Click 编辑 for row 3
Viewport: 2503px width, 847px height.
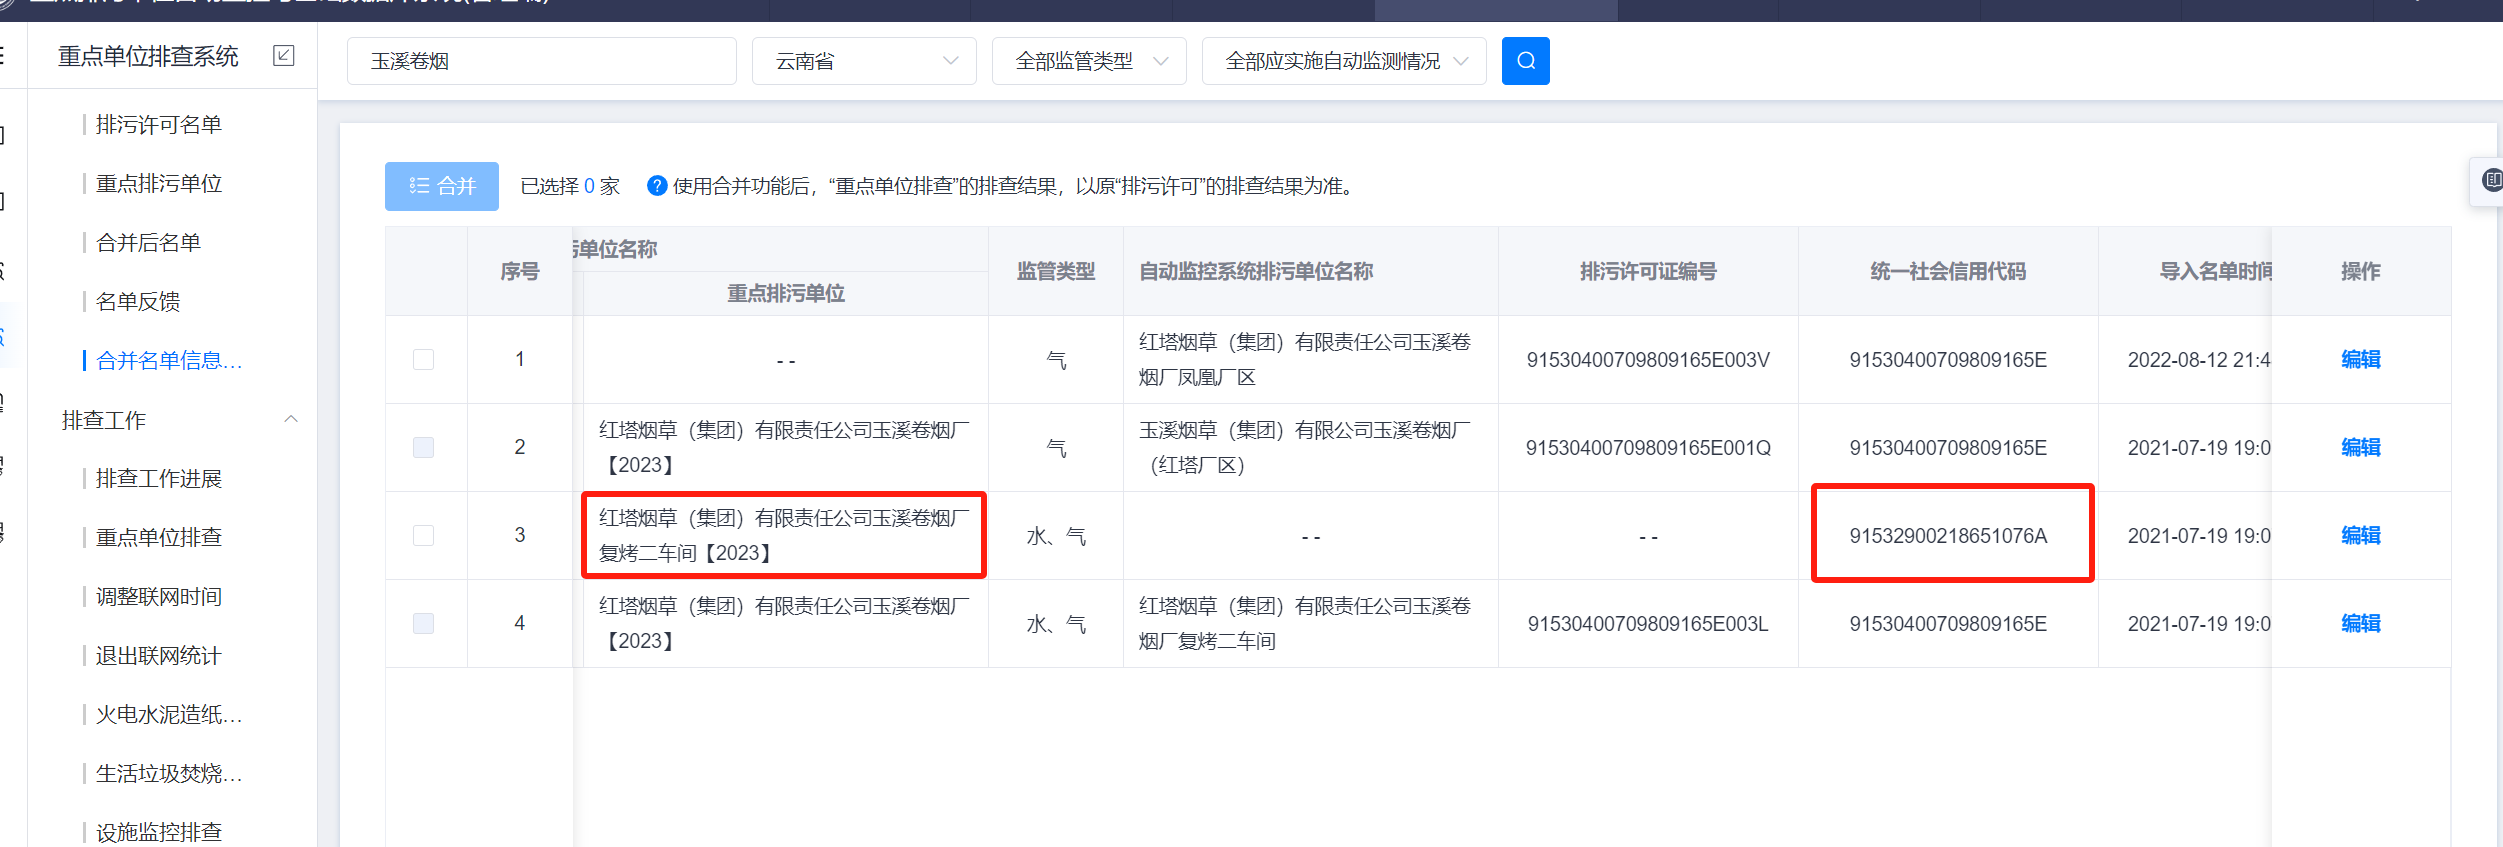pos(2361,535)
